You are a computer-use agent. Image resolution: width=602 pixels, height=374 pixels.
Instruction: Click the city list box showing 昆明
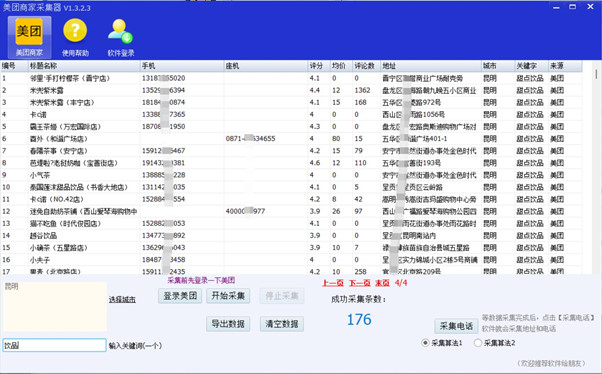[55, 306]
